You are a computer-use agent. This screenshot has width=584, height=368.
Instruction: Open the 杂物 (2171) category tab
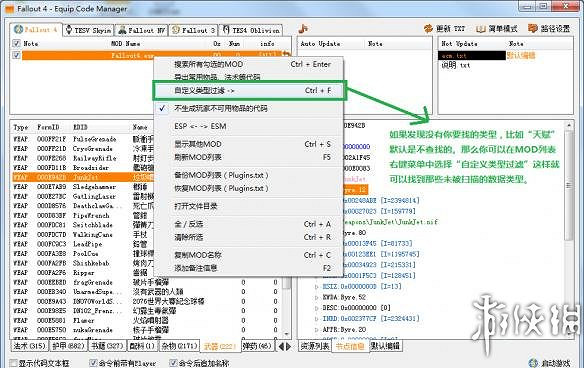coord(179,346)
